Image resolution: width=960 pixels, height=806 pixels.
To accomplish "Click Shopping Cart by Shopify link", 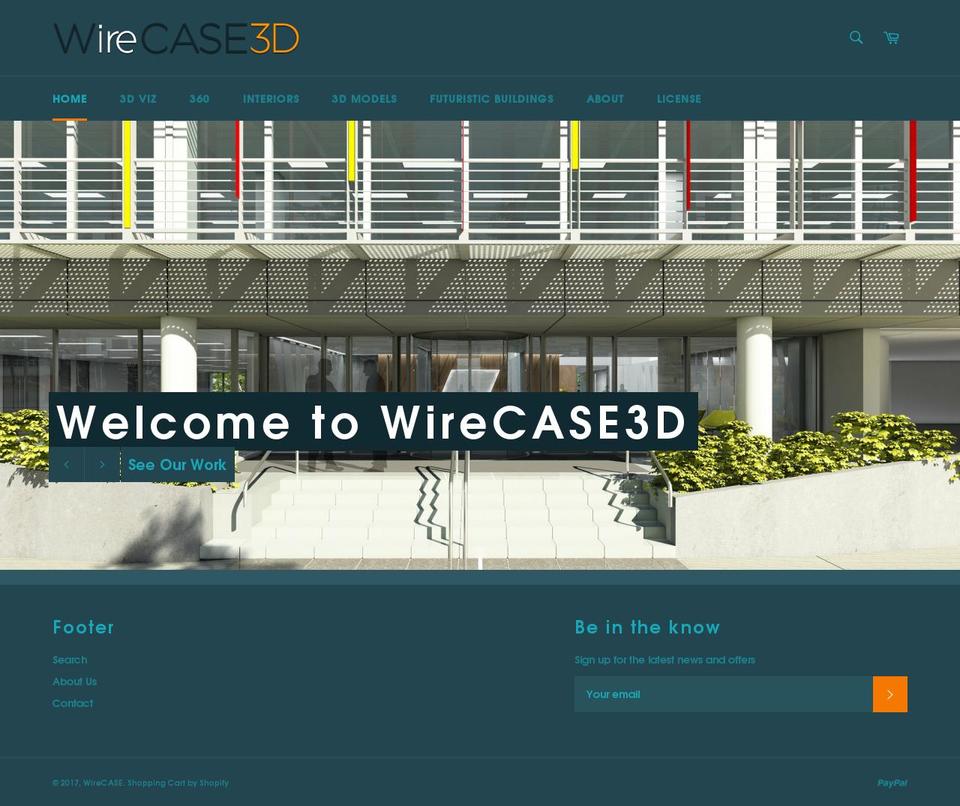I will (178, 783).
